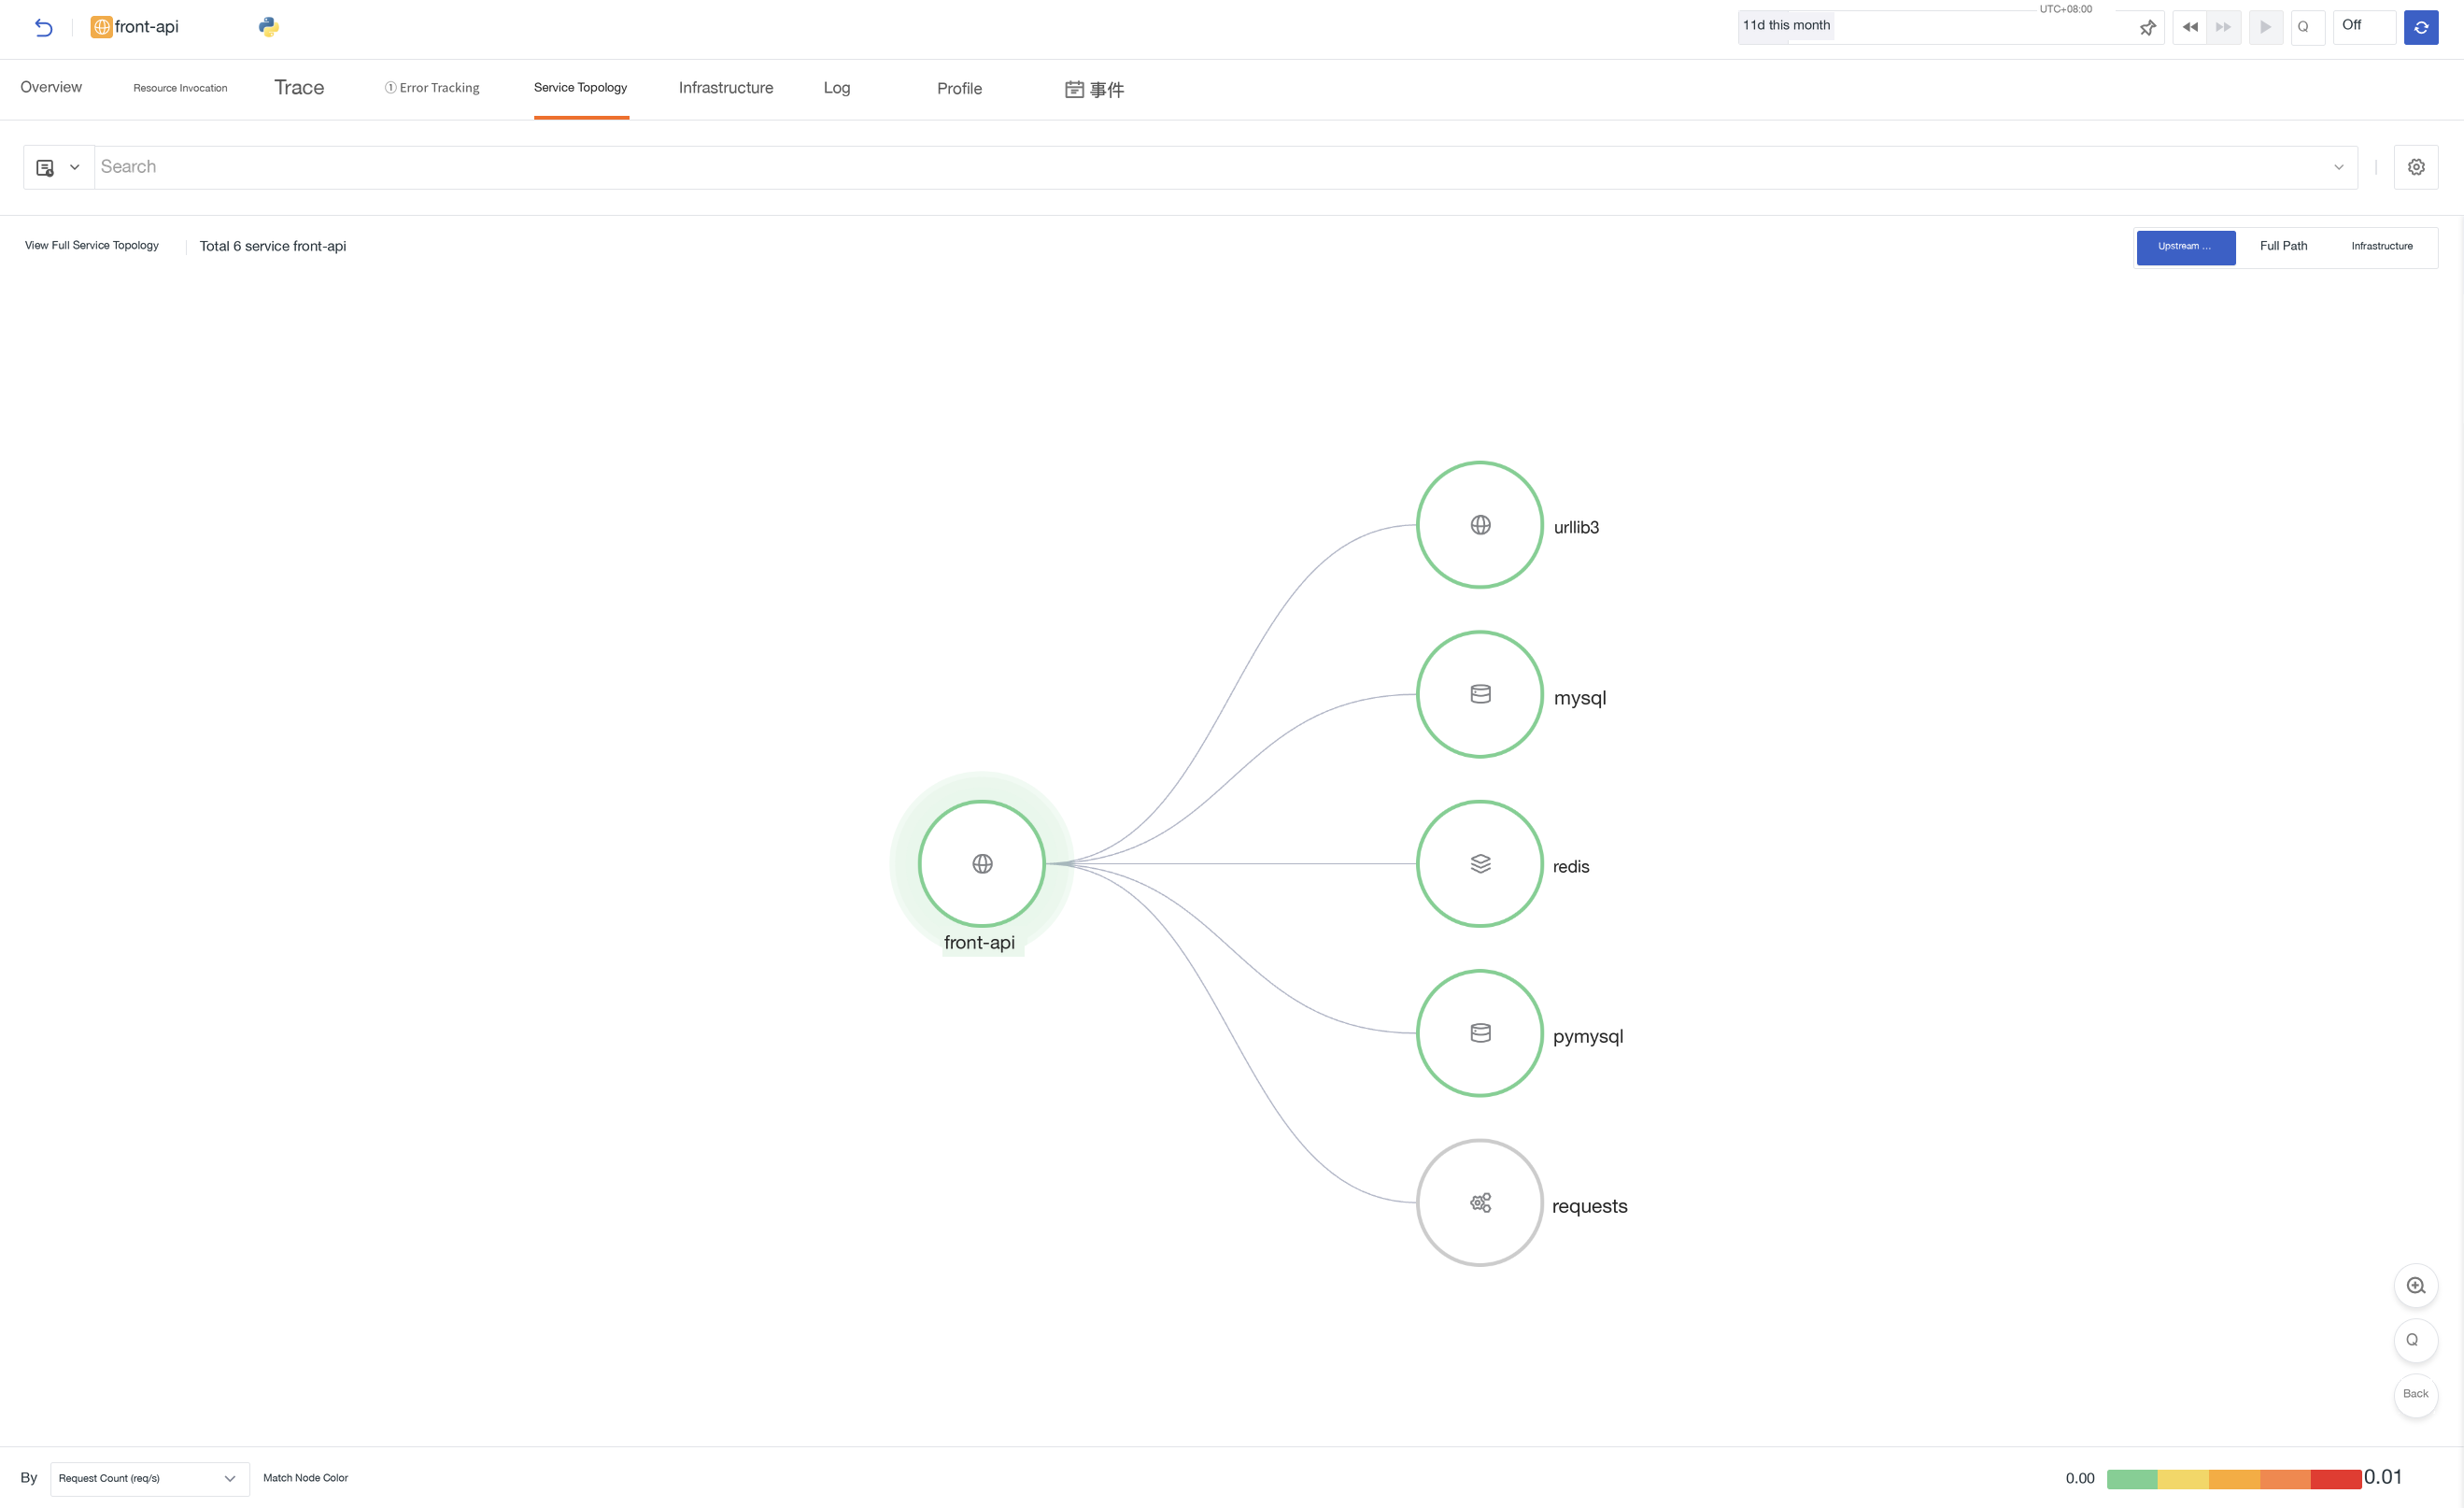
Task: Click the back arrow icon
Action: pos(43,27)
